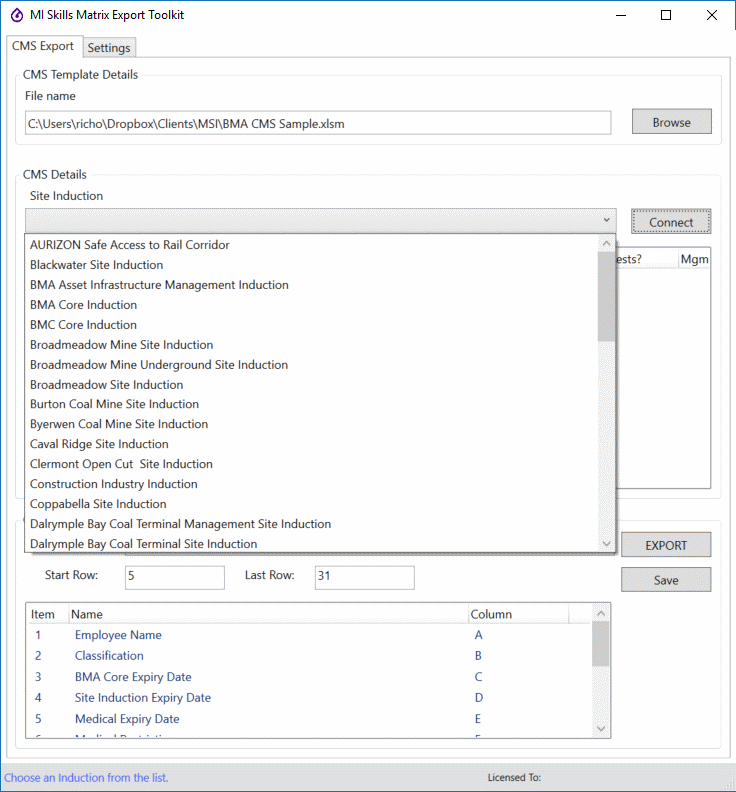Maximize the Export Toolkit window
The image size is (736, 792).
(x=666, y=15)
